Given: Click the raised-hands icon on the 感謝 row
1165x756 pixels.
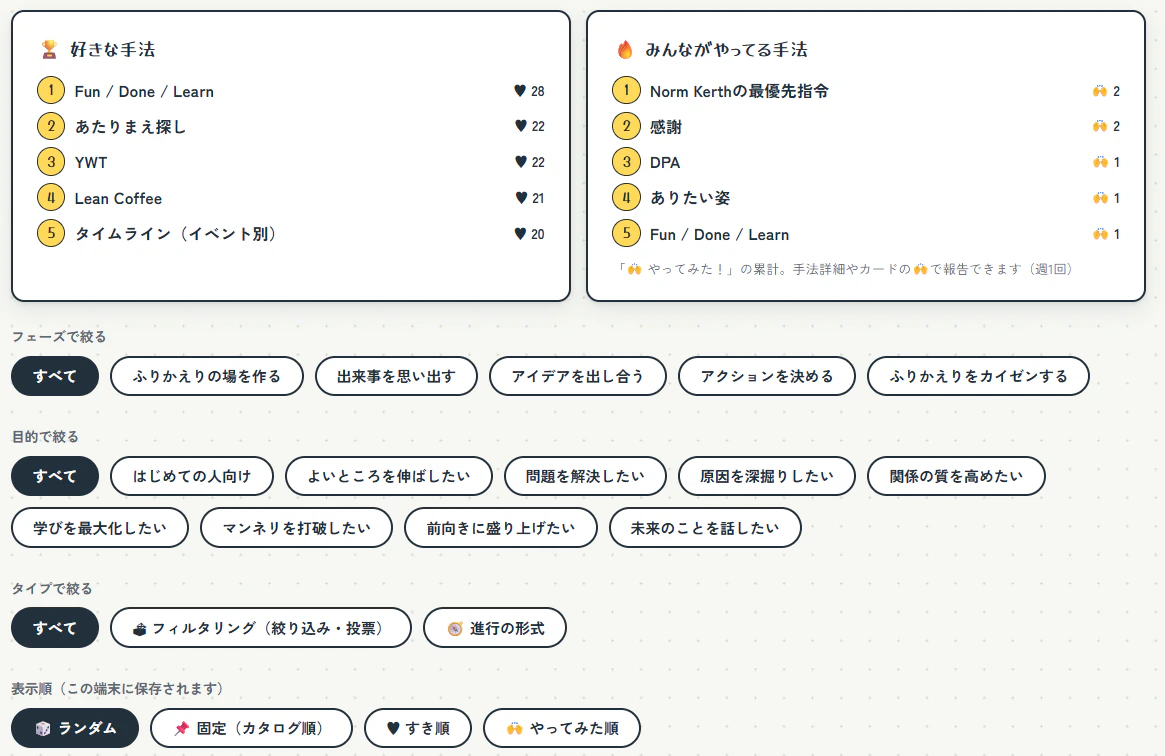Looking at the screenshot, I should click(1100, 126).
